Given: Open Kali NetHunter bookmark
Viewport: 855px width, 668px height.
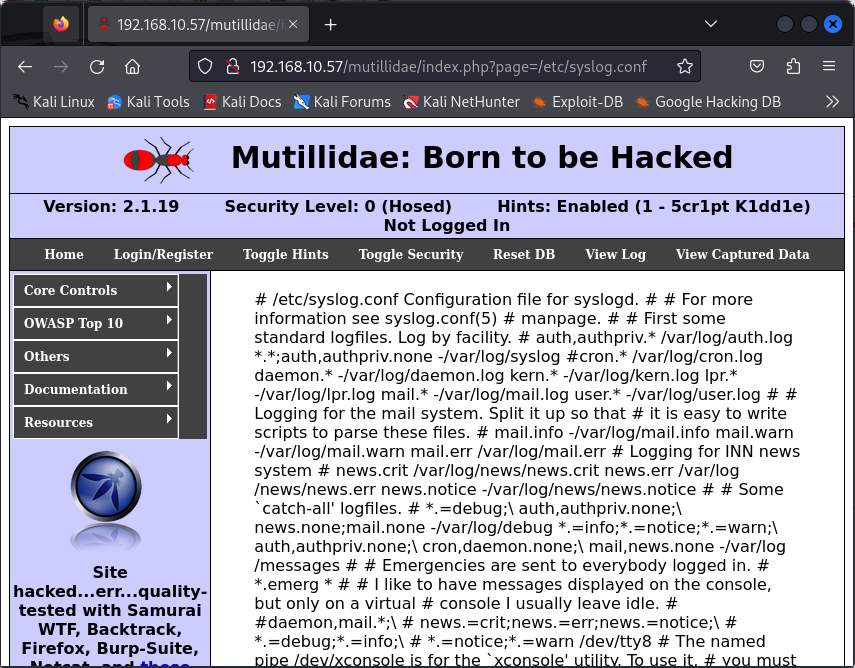Looking at the screenshot, I should pos(461,102).
